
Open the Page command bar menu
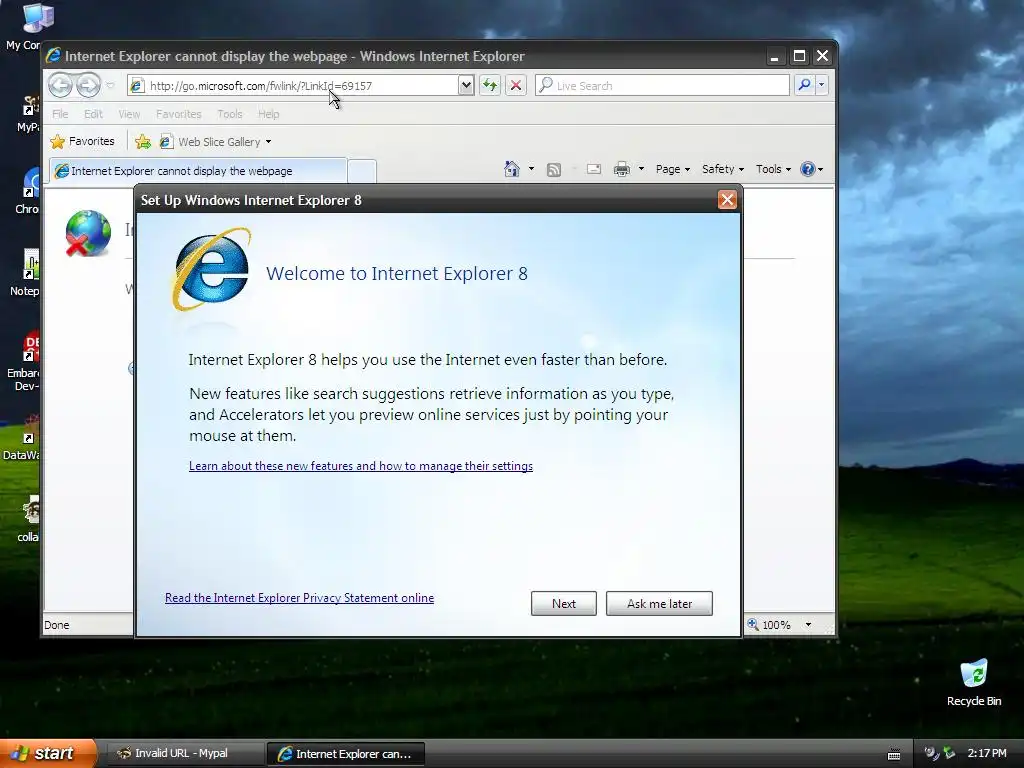pos(673,169)
